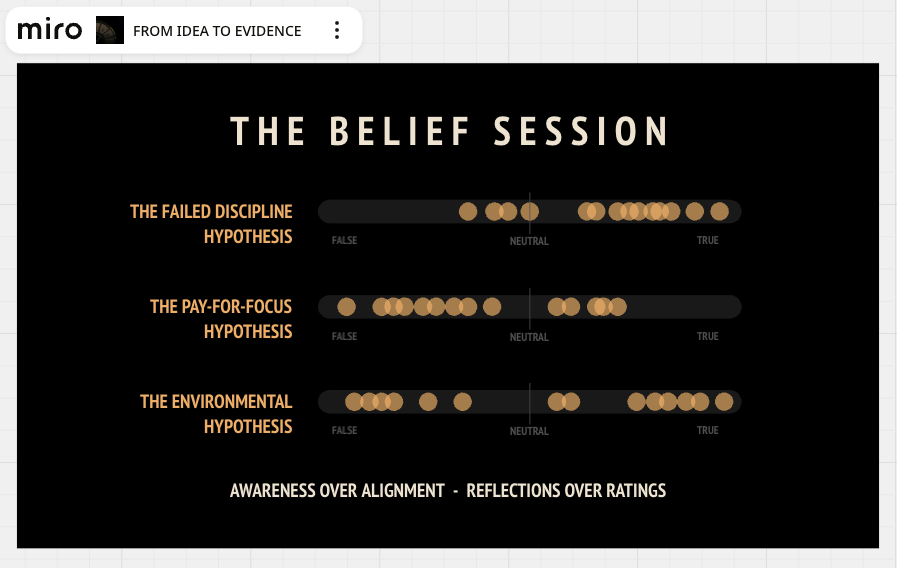Select THE PAY-FOR-FOCUS HYPOTHESIS label
The height and width of the screenshot is (568, 897).
click(x=221, y=319)
